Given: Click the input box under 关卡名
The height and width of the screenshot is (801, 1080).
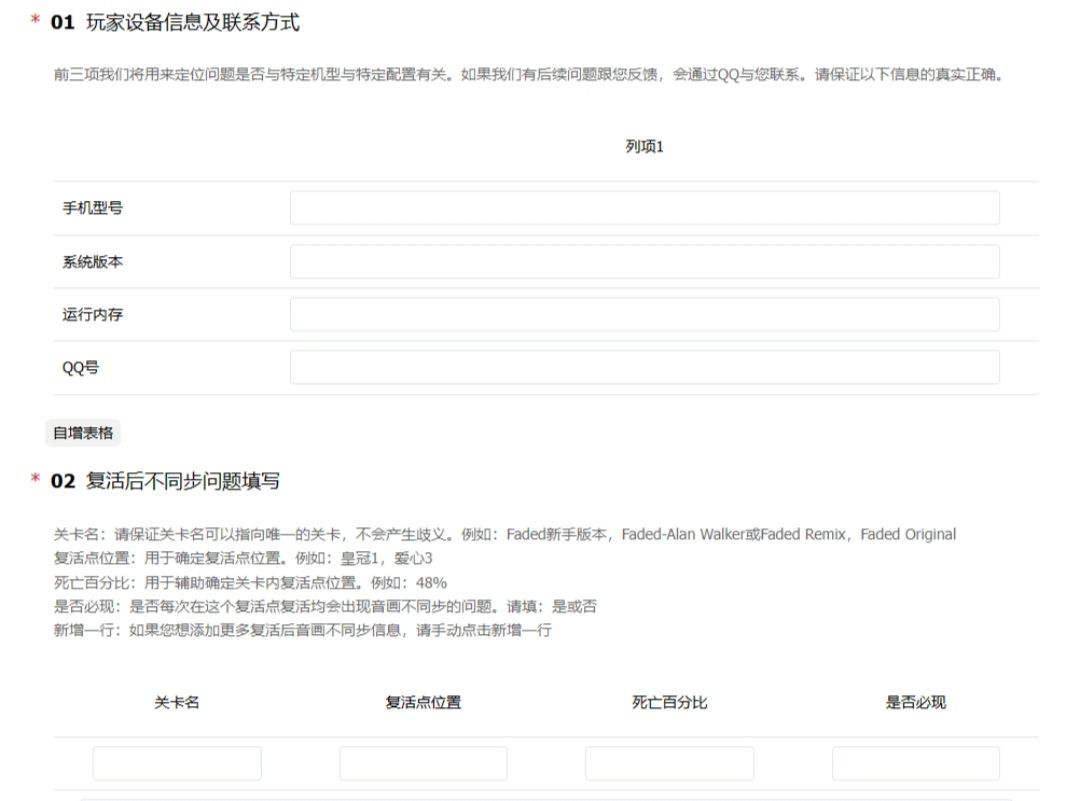Looking at the screenshot, I should pos(177,763).
